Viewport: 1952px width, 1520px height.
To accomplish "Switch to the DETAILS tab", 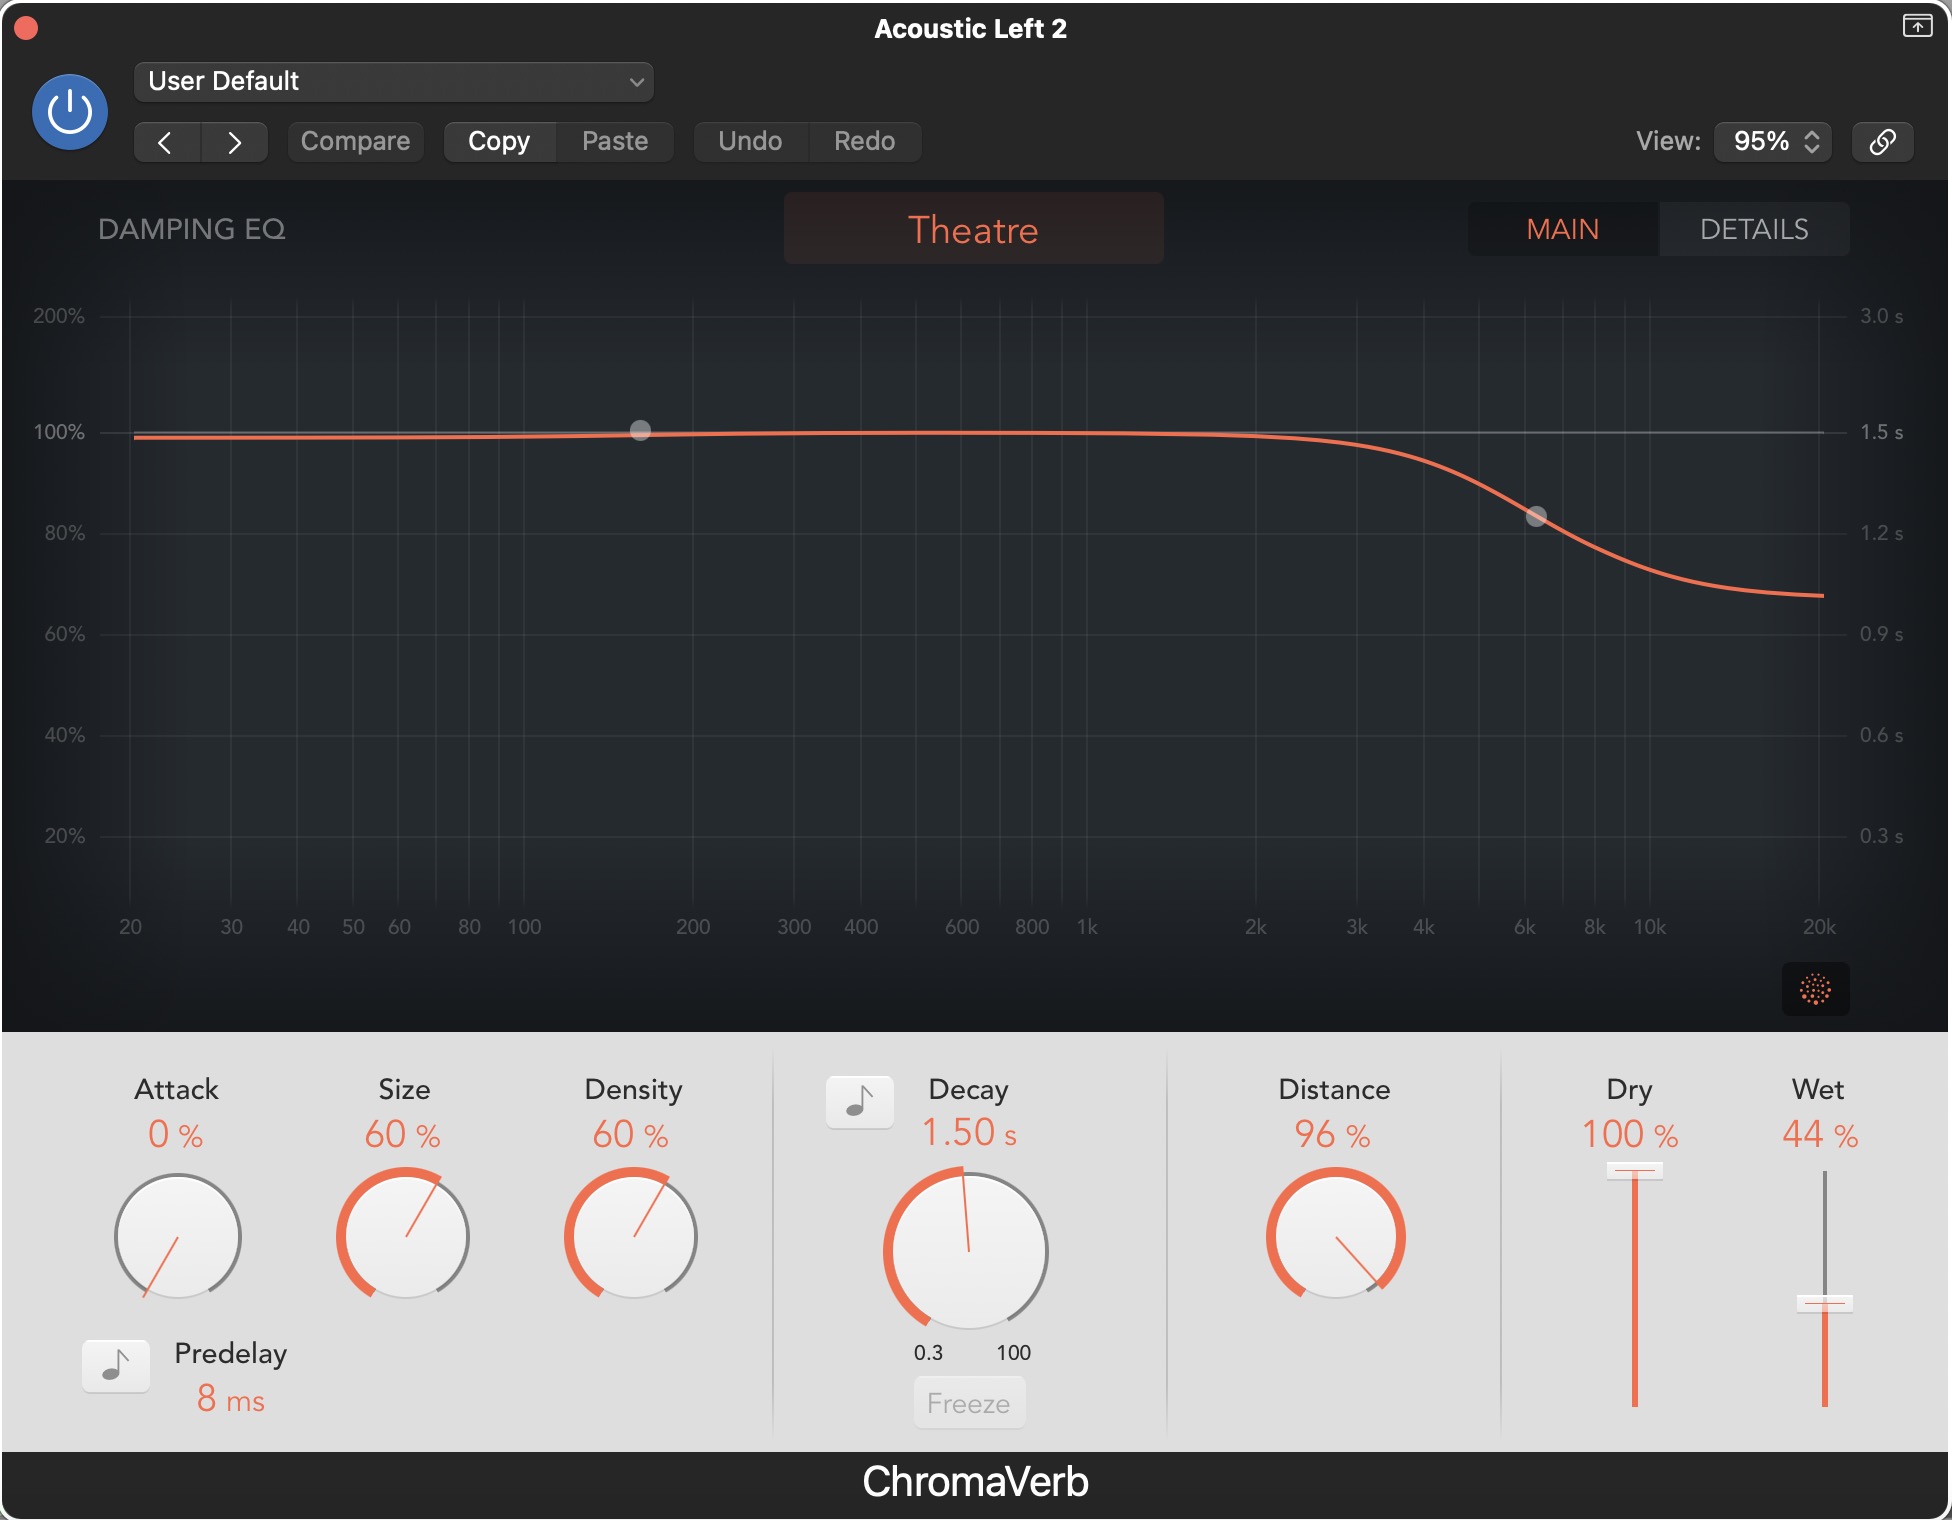I will 1754,229.
